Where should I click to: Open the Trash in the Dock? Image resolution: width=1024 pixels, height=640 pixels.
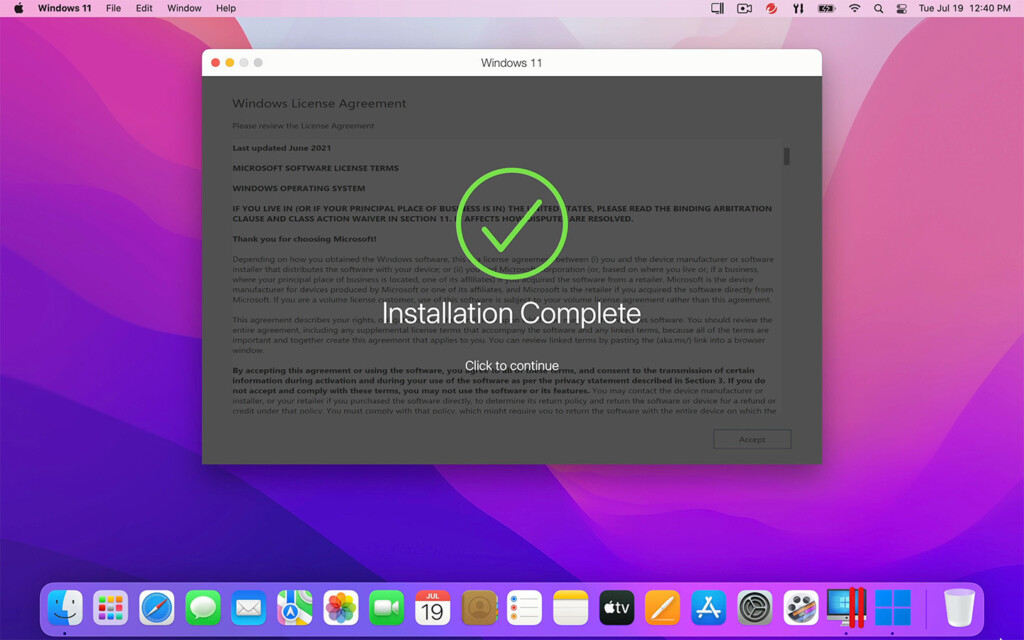[959, 607]
